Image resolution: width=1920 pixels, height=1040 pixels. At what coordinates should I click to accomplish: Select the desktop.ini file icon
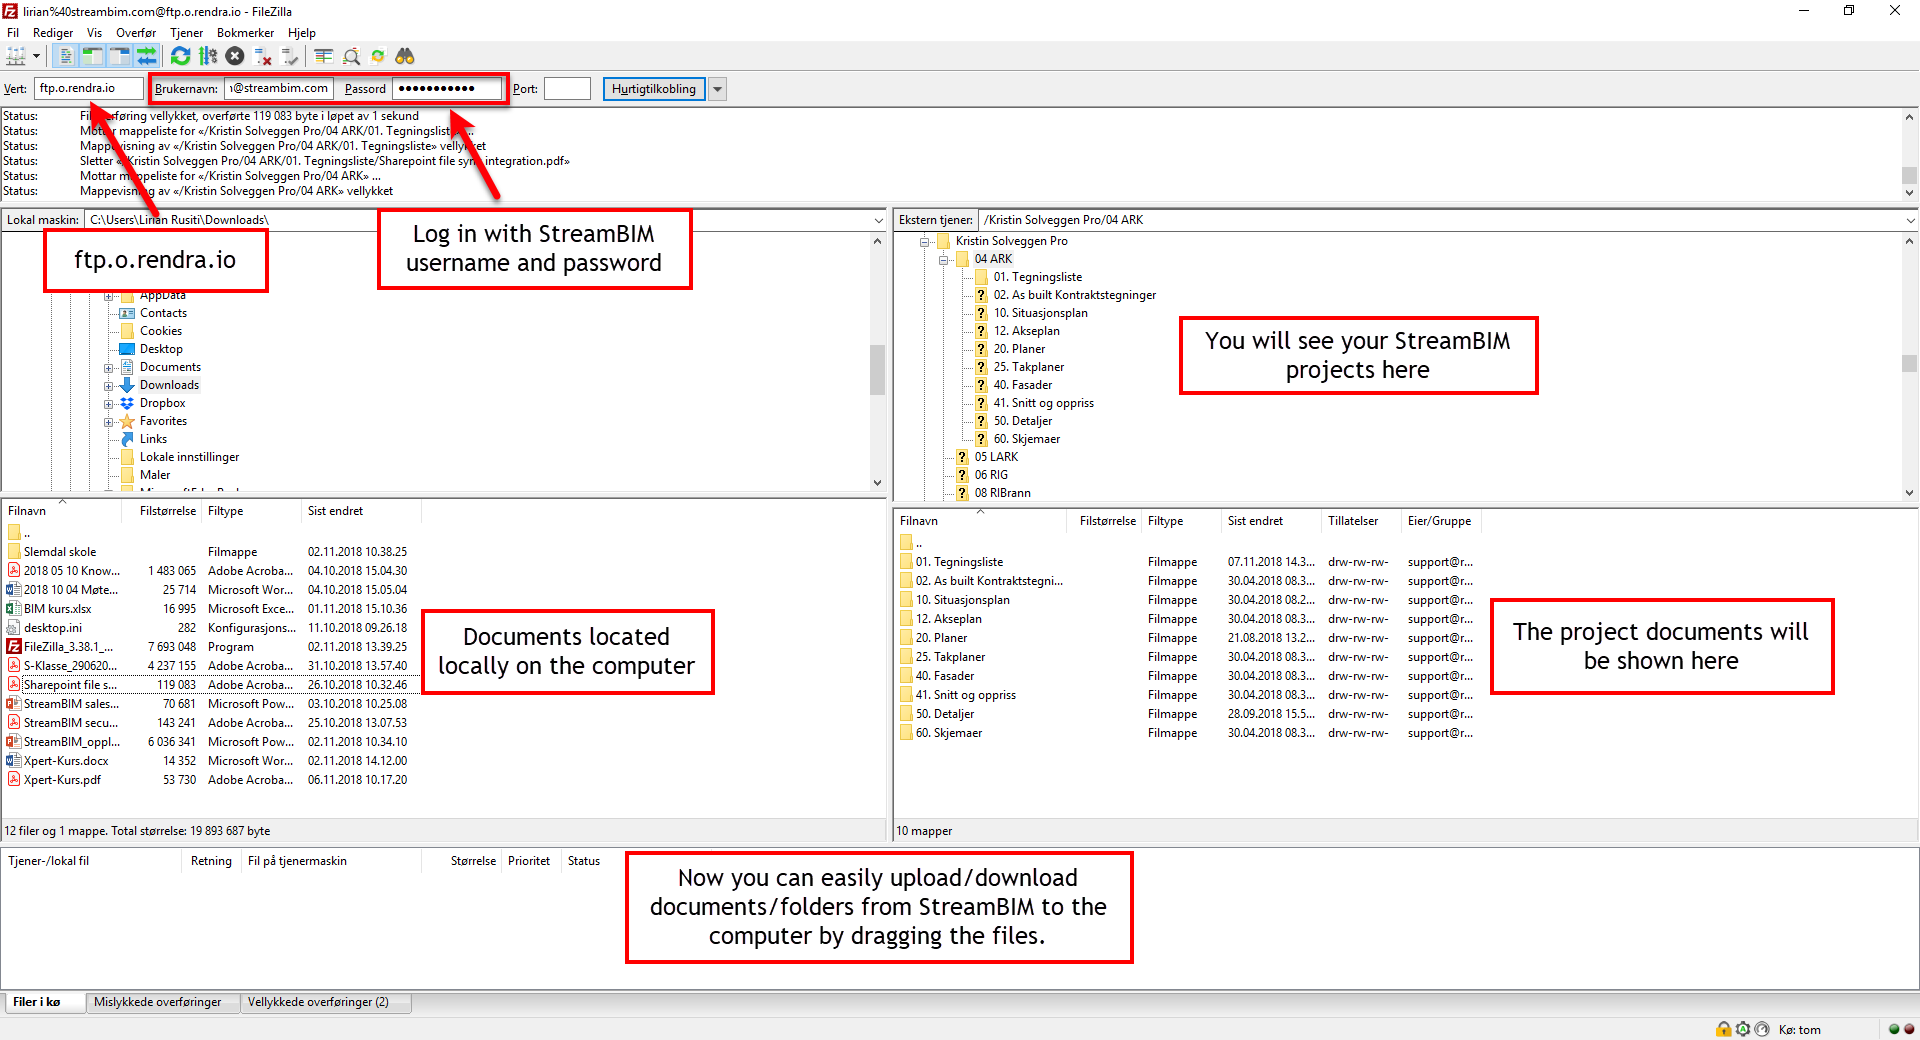[x=14, y=628]
